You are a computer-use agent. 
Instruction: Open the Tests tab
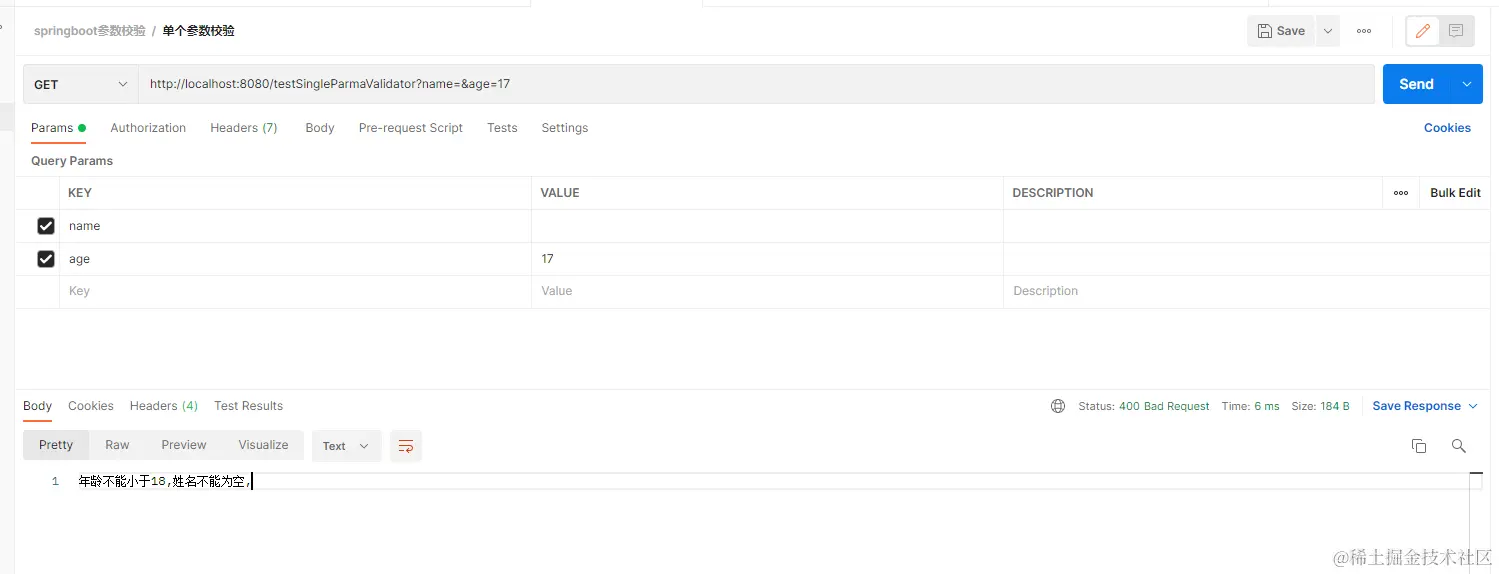502,128
